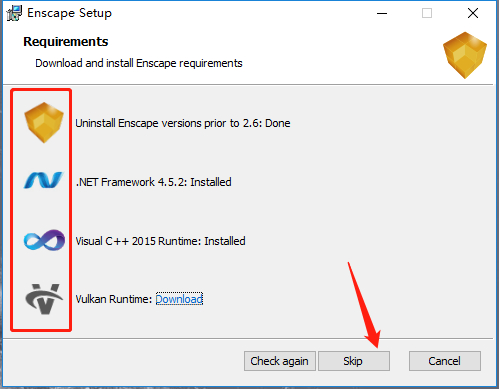Click the Enscape cube logo in the header
This screenshot has width=499, height=389.
click(465, 55)
